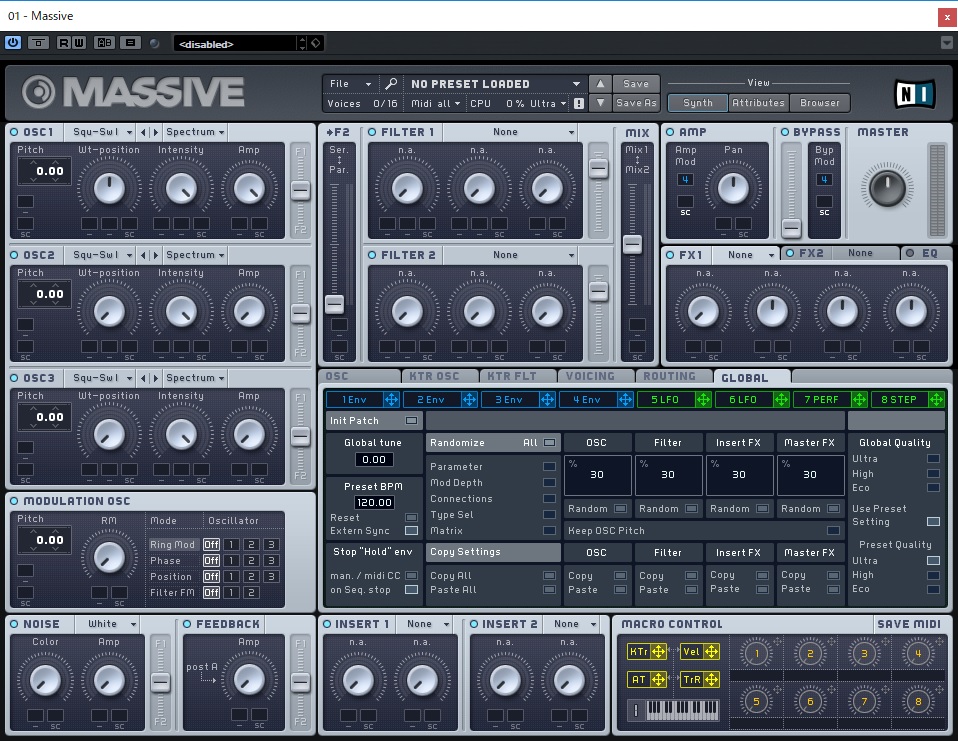This screenshot has height=741, width=958.
Task: Click the OSC1 next wavetable arrow
Action: [155, 132]
